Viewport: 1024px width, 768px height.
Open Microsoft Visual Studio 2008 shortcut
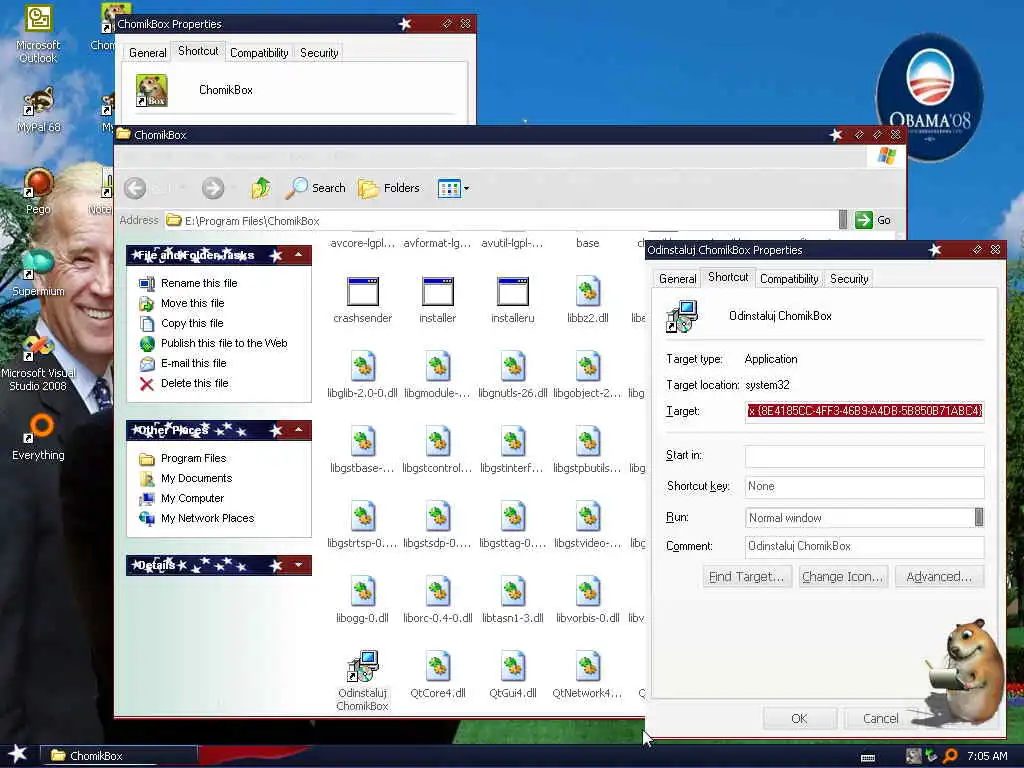[x=38, y=363]
